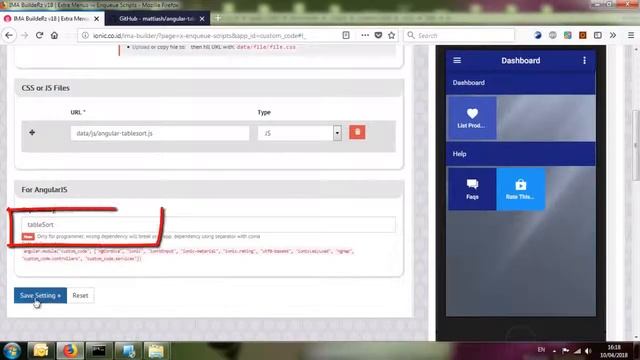Tap the Rate This tile
The width and height of the screenshot is (640, 360).
(520, 189)
